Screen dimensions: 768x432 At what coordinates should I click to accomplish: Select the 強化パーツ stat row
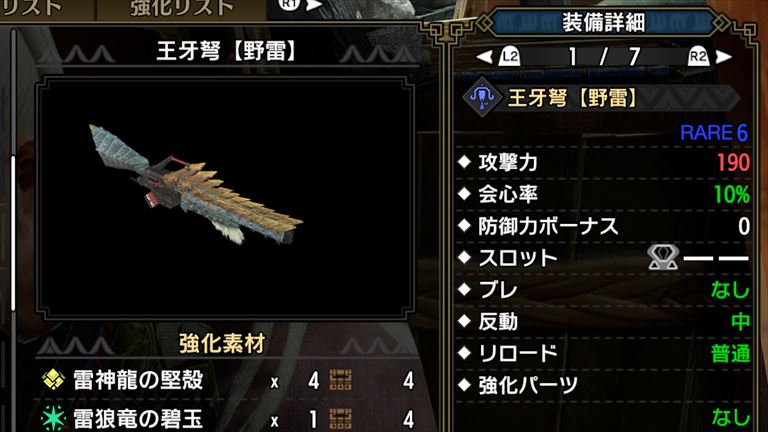coord(603,385)
